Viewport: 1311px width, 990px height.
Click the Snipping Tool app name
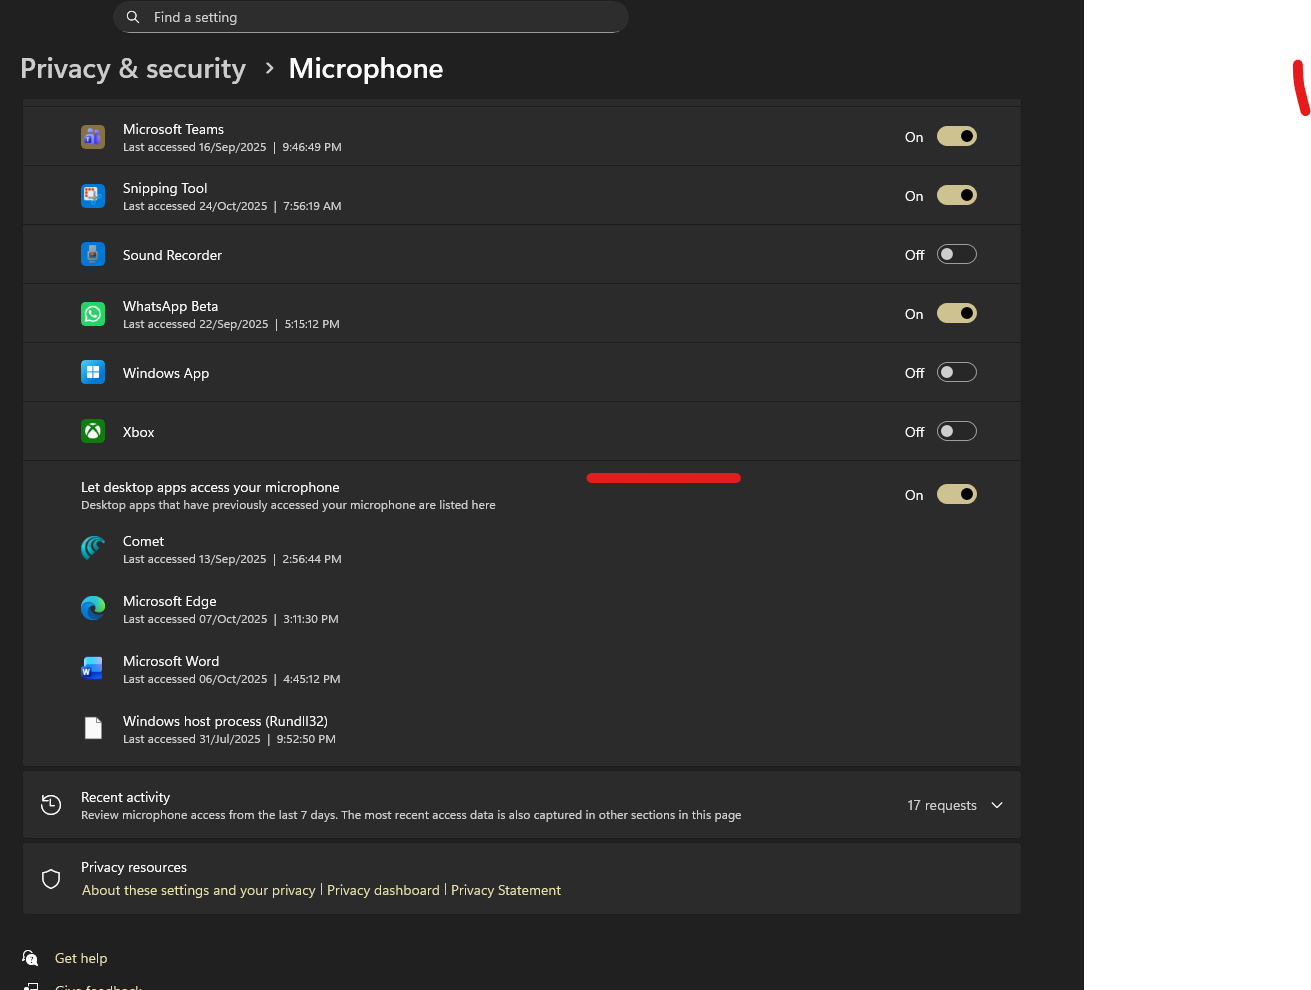[165, 188]
